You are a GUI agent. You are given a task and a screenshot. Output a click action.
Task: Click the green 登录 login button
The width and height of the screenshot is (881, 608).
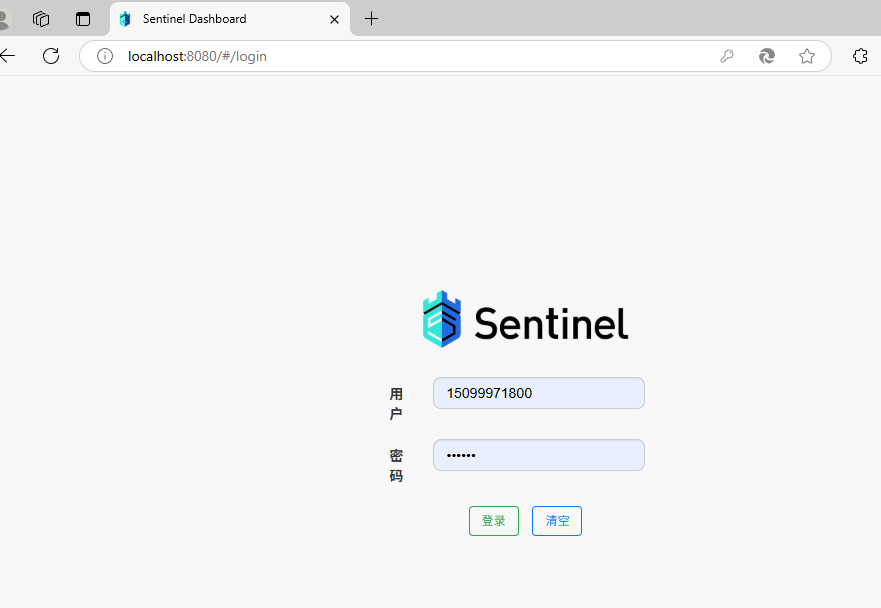pyautogui.click(x=494, y=521)
